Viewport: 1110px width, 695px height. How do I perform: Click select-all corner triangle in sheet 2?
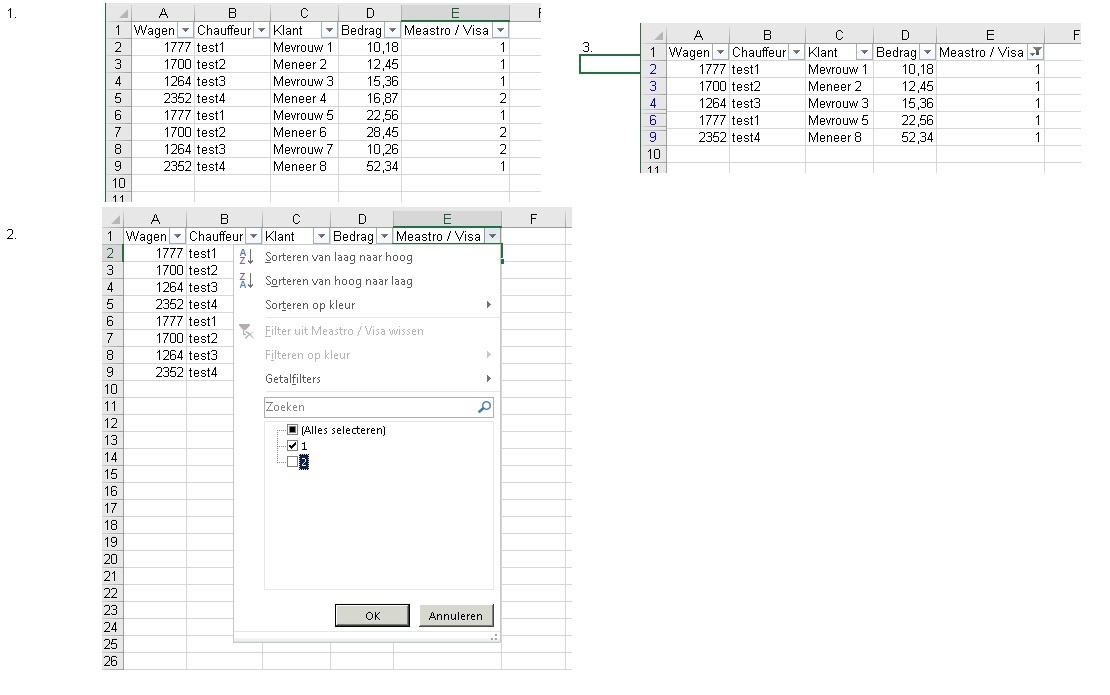click(x=115, y=219)
